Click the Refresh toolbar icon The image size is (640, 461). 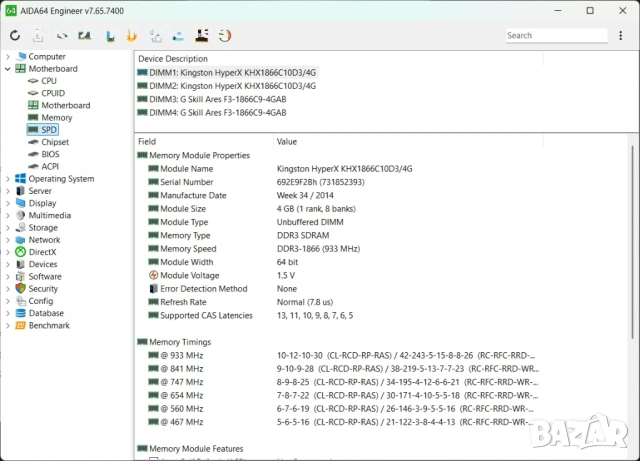[x=15, y=36]
